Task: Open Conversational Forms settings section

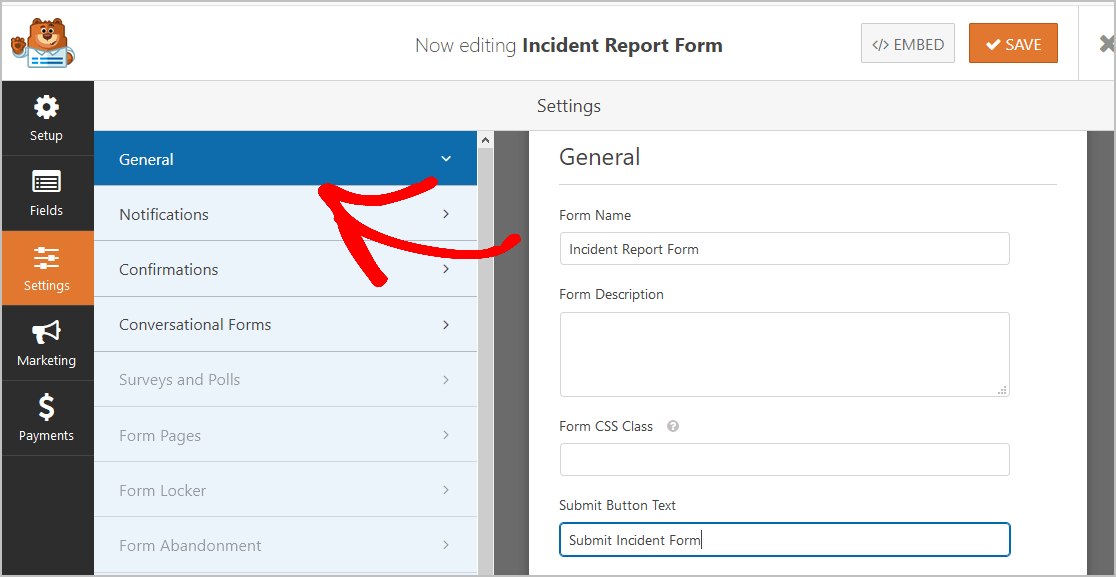Action: pyautogui.click(x=285, y=324)
